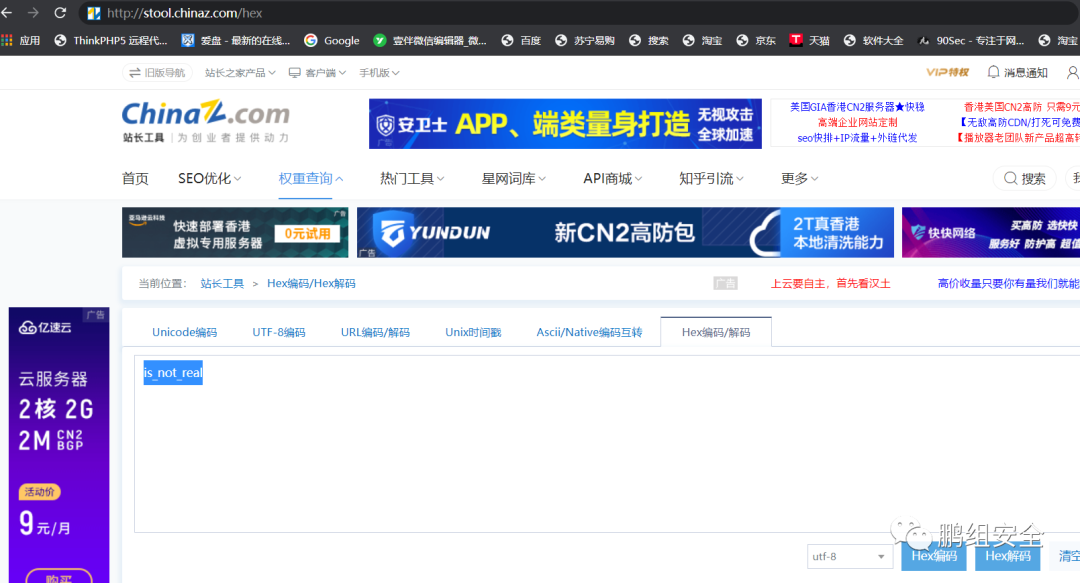Image resolution: width=1080 pixels, height=583 pixels.
Task: Switch to the Unicode编码 tab
Action: pos(184,332)
